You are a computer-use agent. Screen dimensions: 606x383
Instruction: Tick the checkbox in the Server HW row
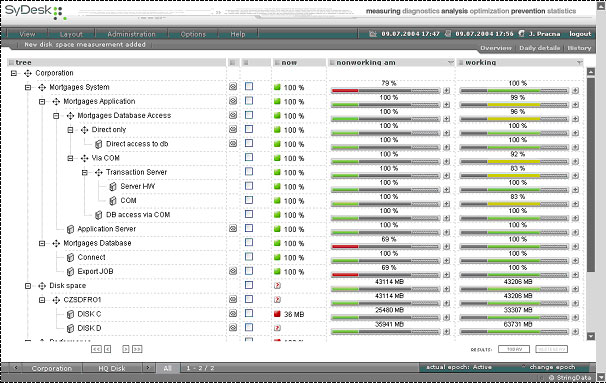[249, 186]
